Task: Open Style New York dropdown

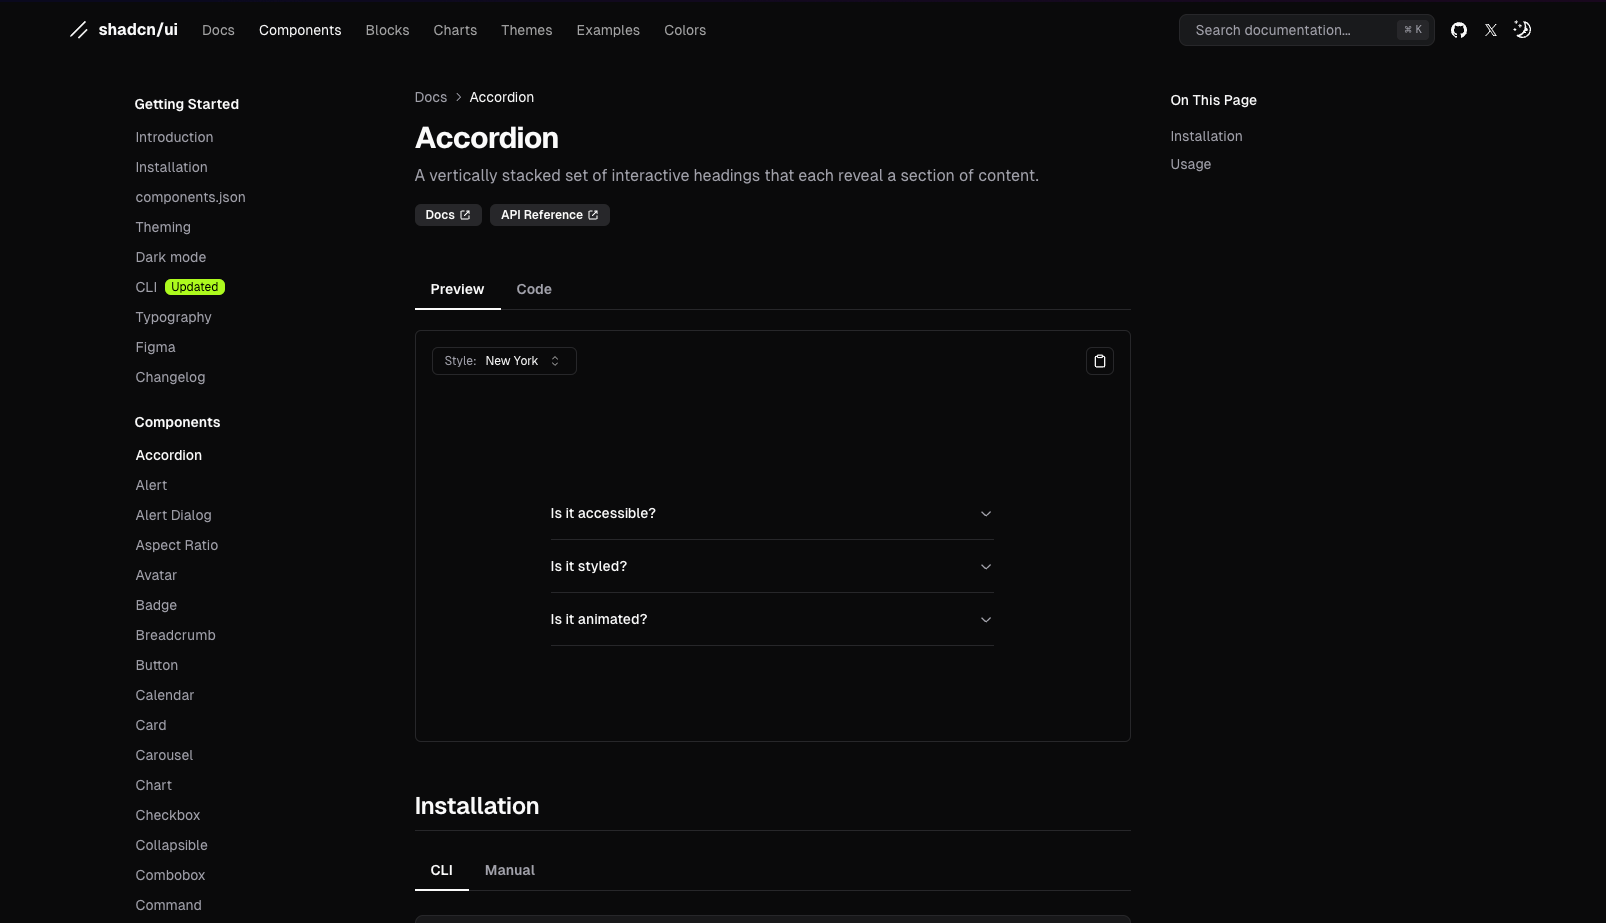Action: pos(504,361)
